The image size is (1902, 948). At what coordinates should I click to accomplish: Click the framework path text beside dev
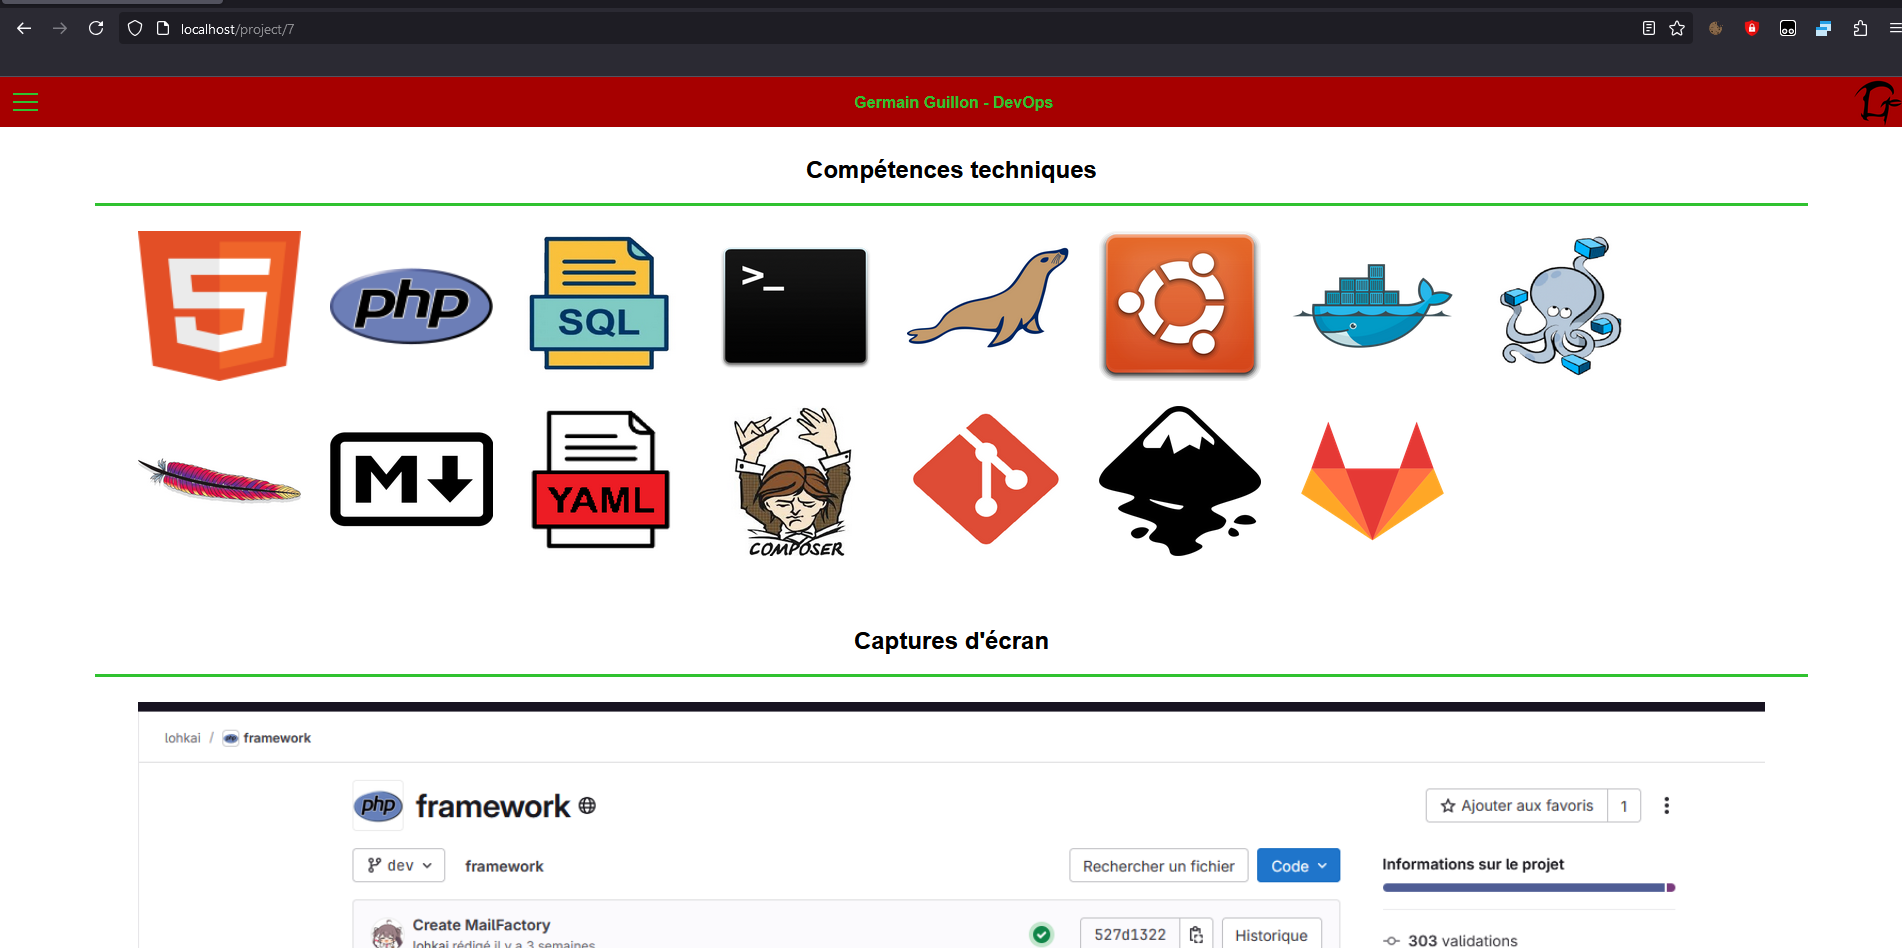click(504, 866)
